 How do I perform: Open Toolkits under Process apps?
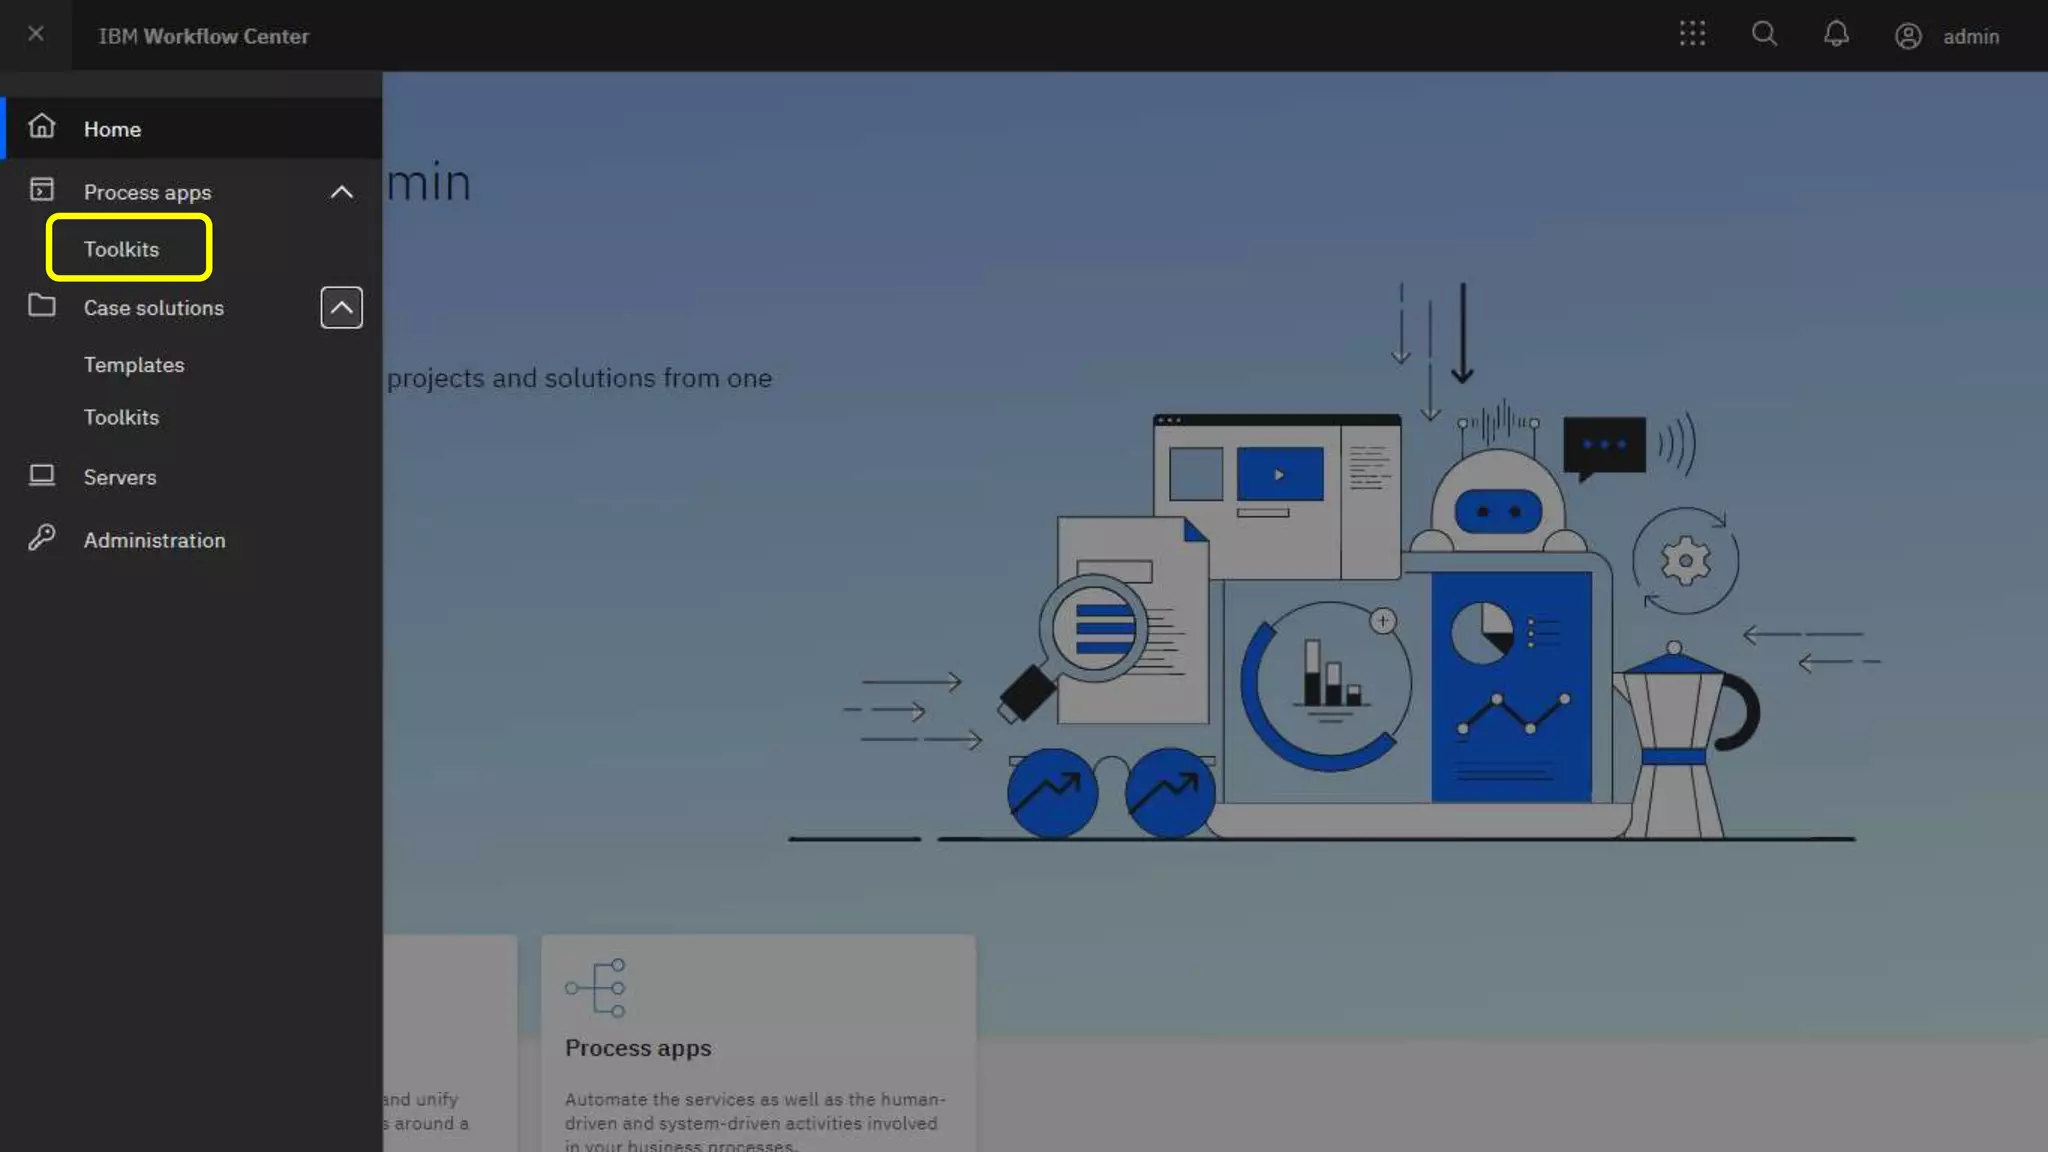(122, 249)
